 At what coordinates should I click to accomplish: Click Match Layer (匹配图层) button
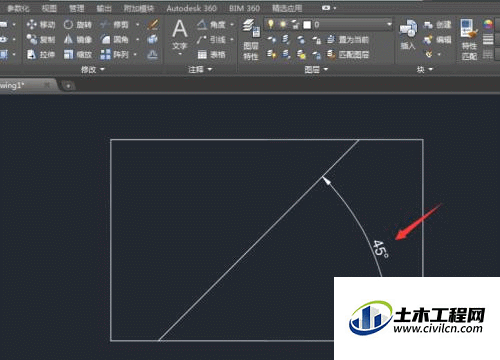tap(347, 54)
